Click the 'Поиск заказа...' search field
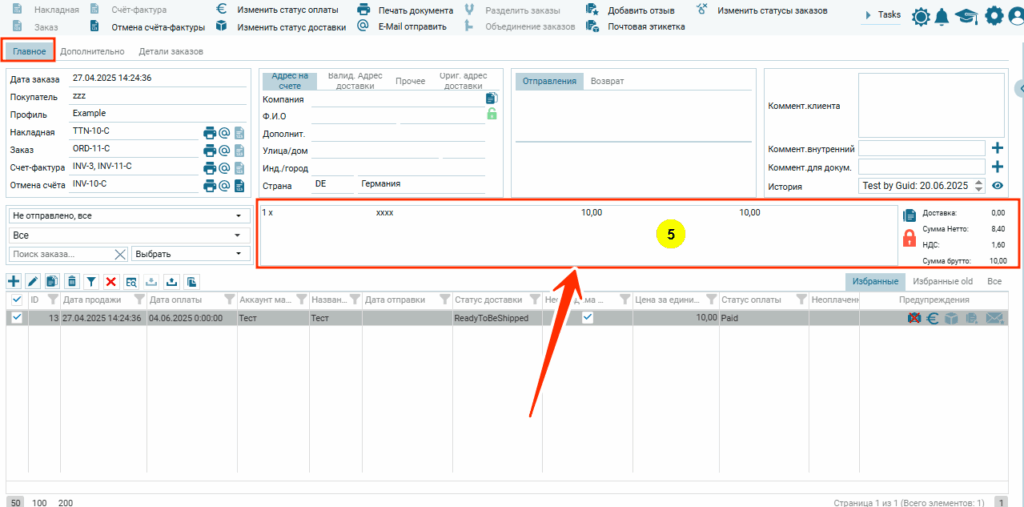This screenshot has width=1024, height=507. (x=58, y=254)
